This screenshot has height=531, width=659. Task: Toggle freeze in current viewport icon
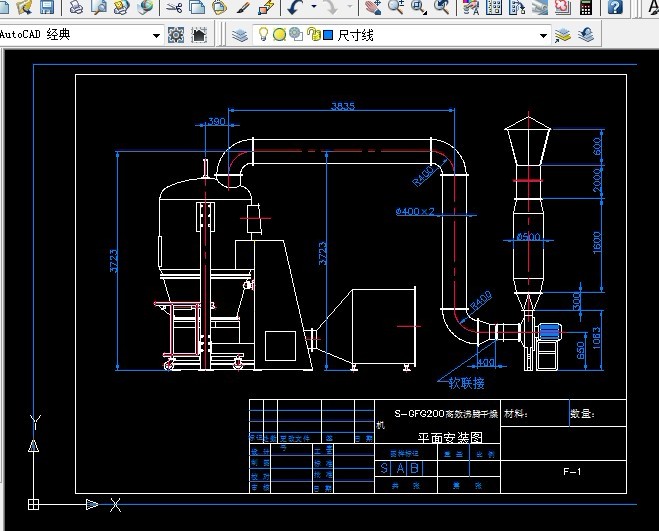point(296,34)
